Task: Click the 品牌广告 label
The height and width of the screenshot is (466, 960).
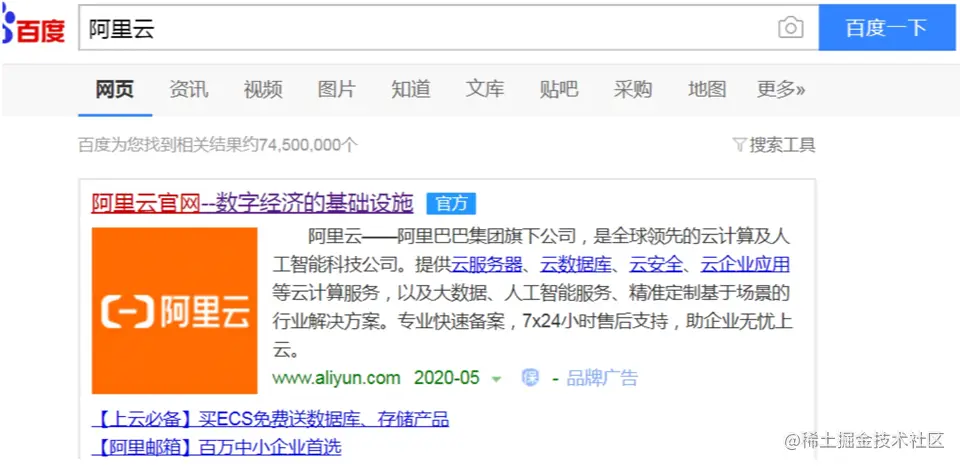Action: coord(602,378)
